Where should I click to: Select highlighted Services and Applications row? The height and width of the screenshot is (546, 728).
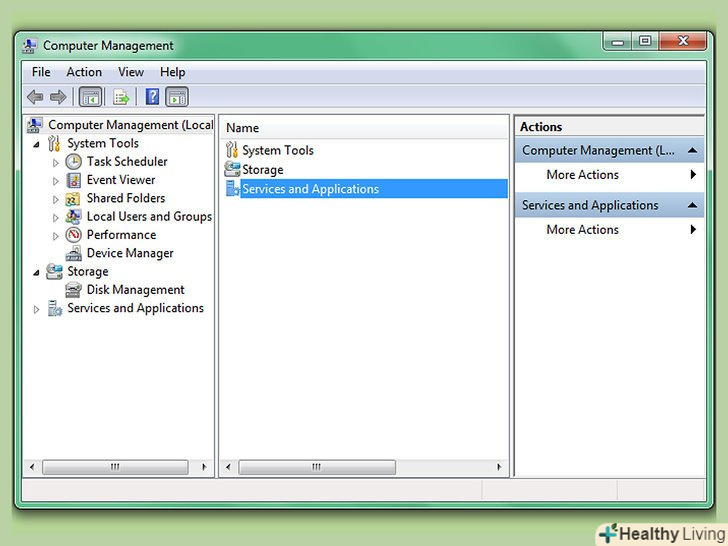(364, 188)
